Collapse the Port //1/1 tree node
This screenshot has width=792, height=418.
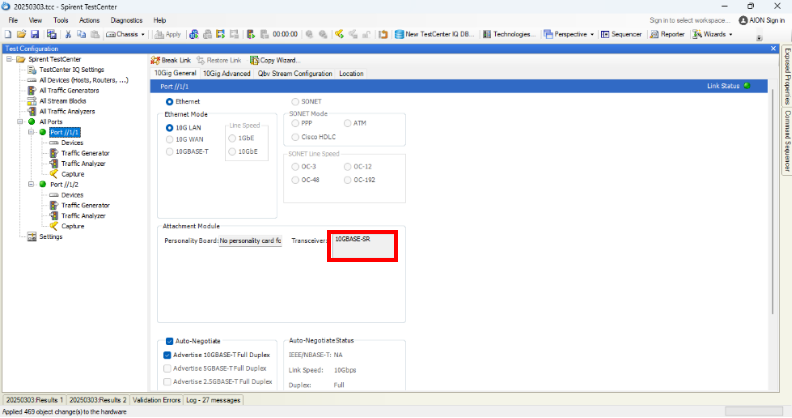[31, 132]
